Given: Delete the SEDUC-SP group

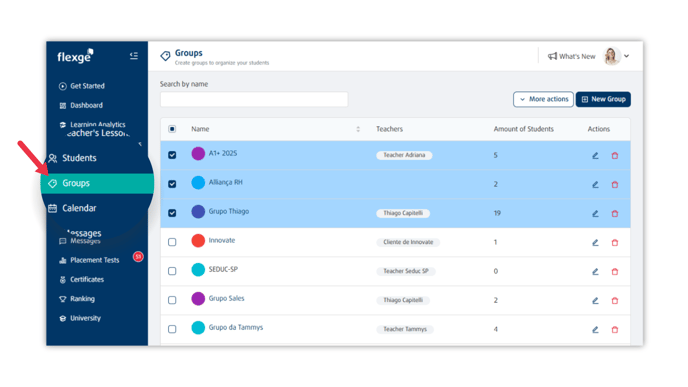Looking at the screenshot, I should [x=615, y=271].
